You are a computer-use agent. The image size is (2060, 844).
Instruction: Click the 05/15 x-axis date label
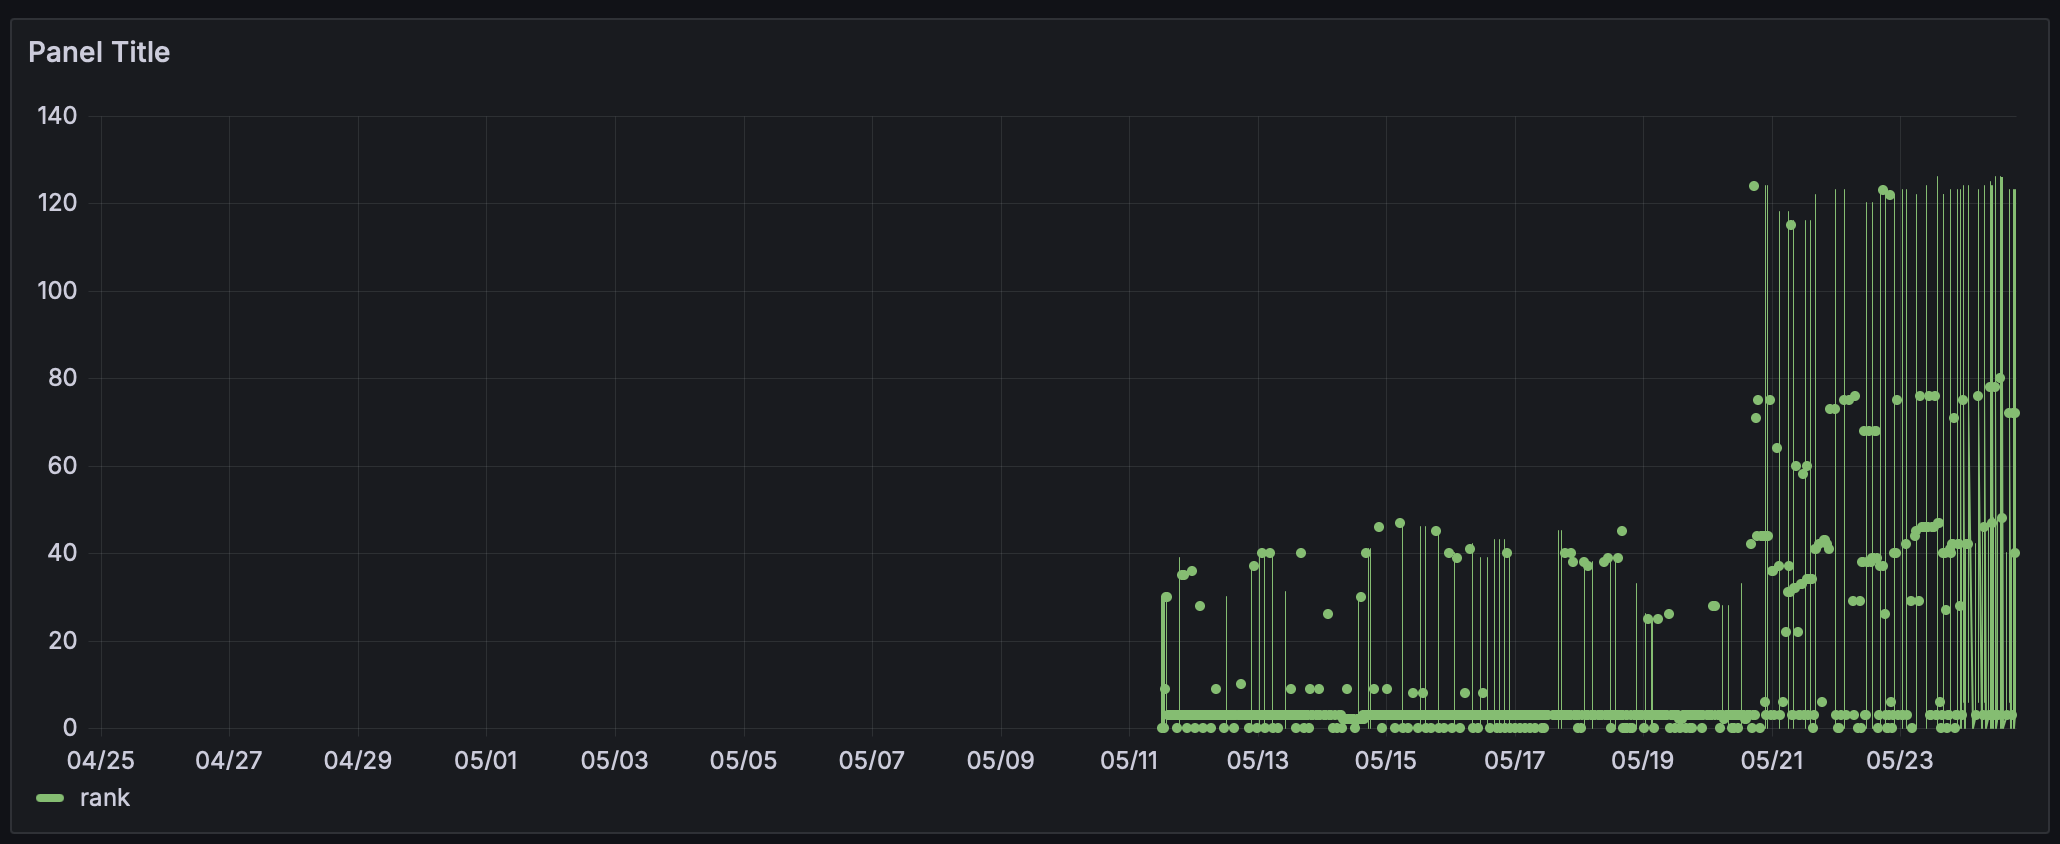tap(1386, 761)
